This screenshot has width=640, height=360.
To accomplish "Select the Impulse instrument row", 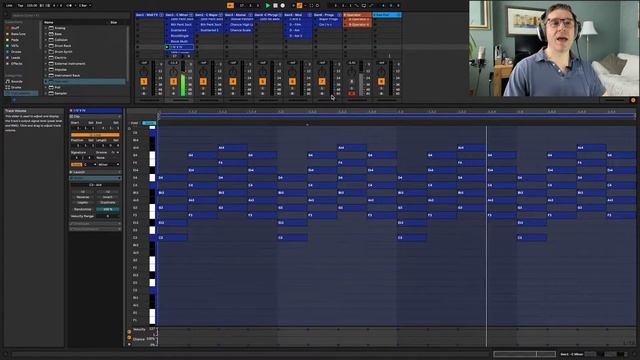I will click(x=84, y=70).
